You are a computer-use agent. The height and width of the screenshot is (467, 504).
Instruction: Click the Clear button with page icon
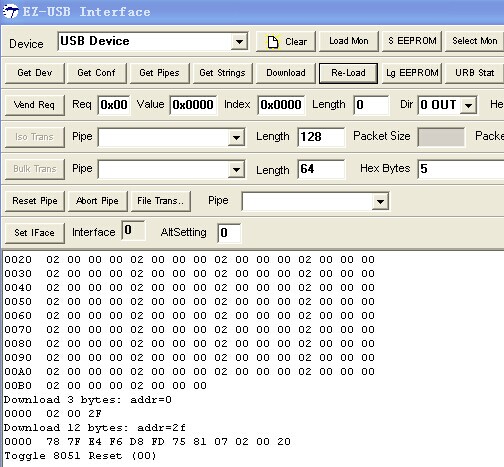pos(285,42)
